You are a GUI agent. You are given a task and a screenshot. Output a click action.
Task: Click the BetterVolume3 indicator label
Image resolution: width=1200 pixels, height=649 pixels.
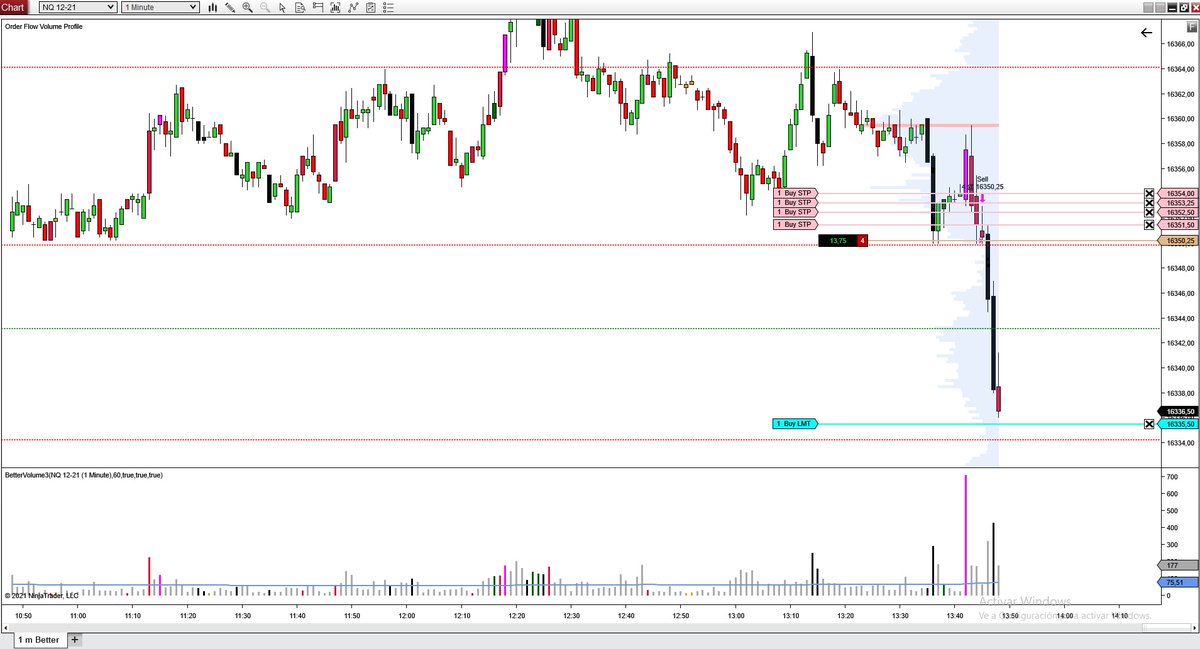pyautogui.click(x=84, y=475)
